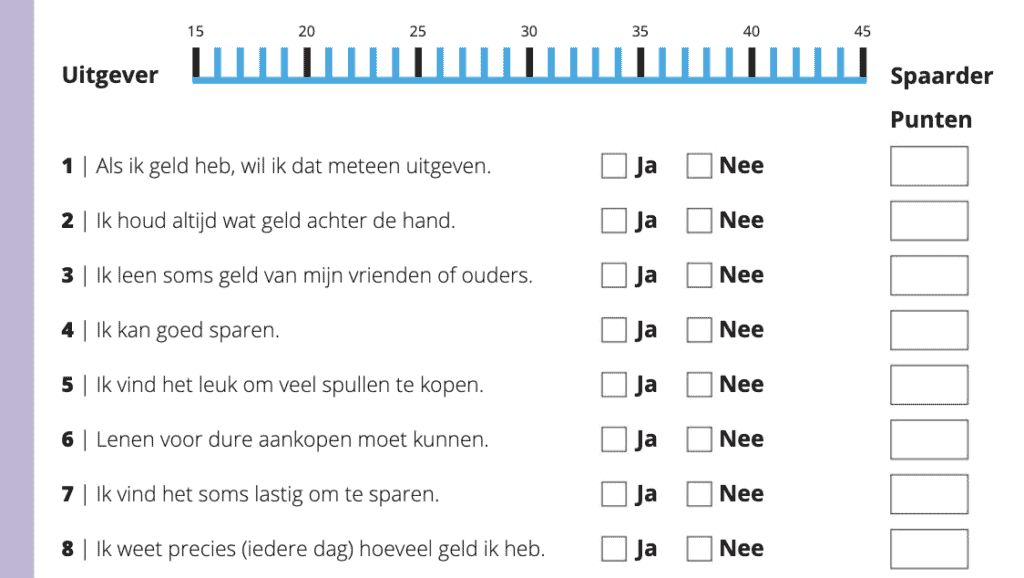
Task: Check Nee for question 8 about knowing your money
Action: pyautogui.click(x=699, y=548)
